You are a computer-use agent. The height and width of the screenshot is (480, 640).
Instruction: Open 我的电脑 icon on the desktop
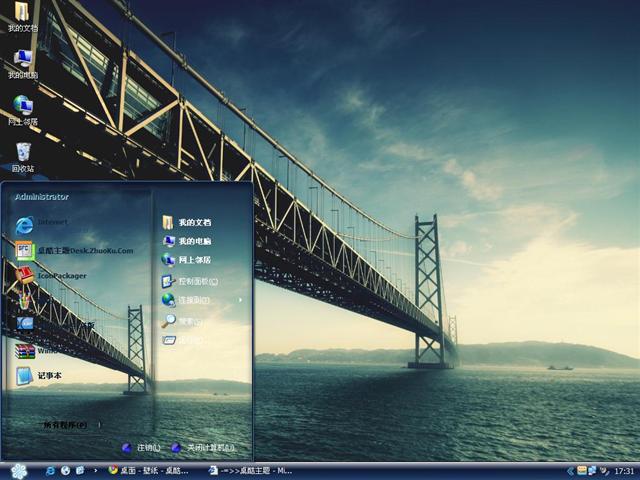coord(22,61)
